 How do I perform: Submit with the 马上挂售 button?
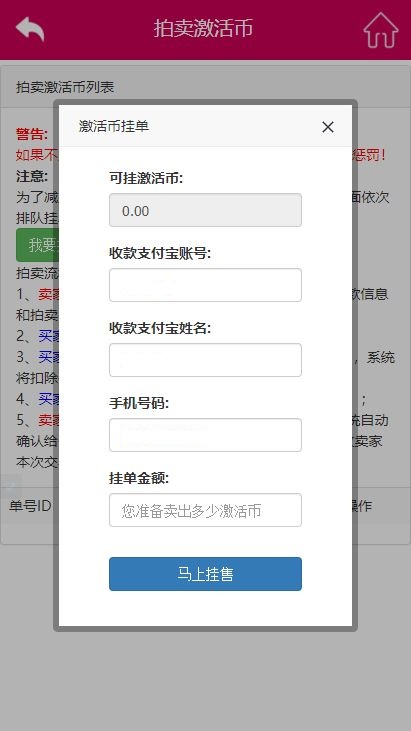206,574
